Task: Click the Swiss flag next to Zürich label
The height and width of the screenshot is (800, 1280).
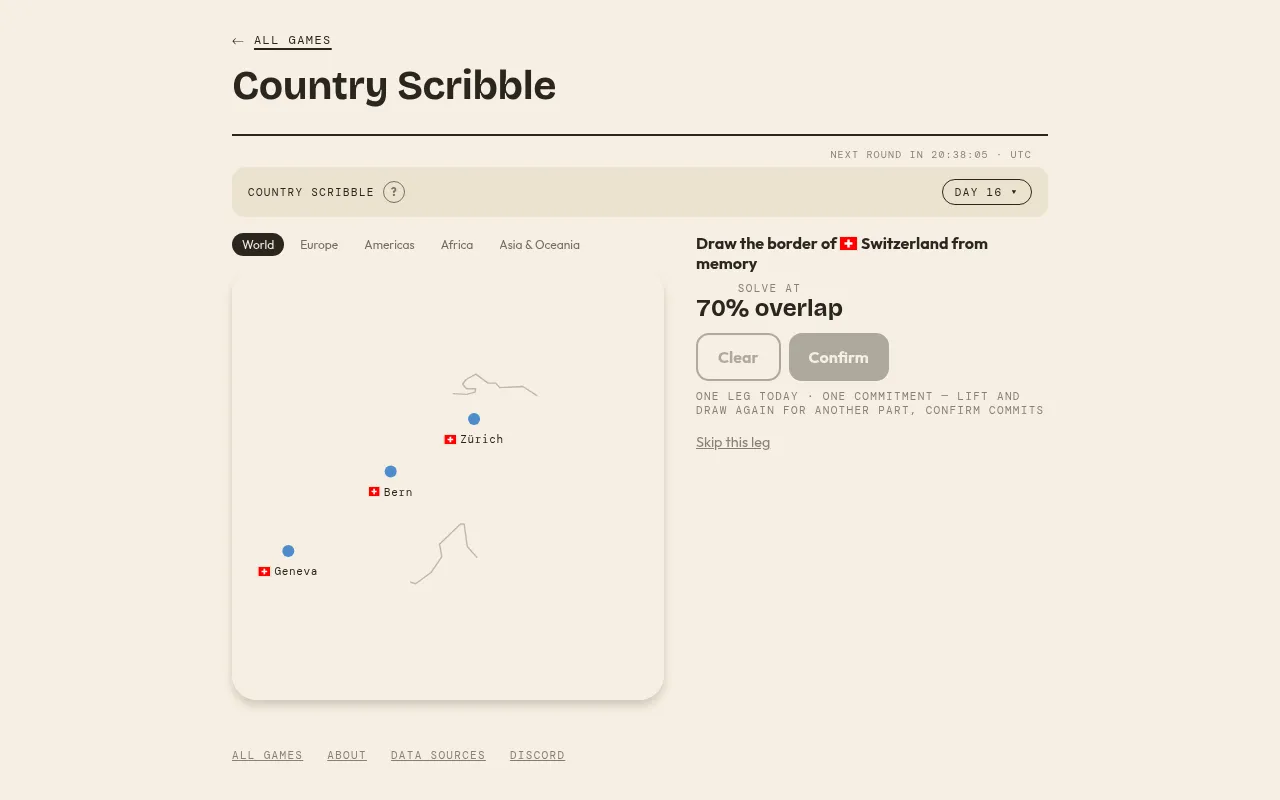Action: point(450,439)
